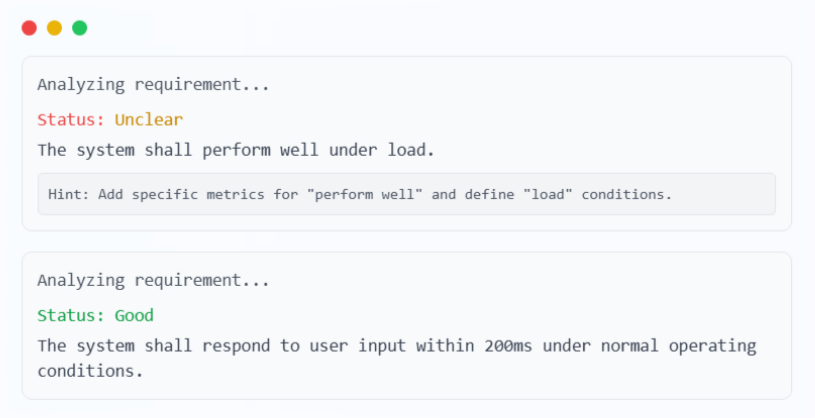The height and width of the screenshot is (418, 815).
Task: Click the second "Analyzing requirement..." line
Action: point(153,281)
